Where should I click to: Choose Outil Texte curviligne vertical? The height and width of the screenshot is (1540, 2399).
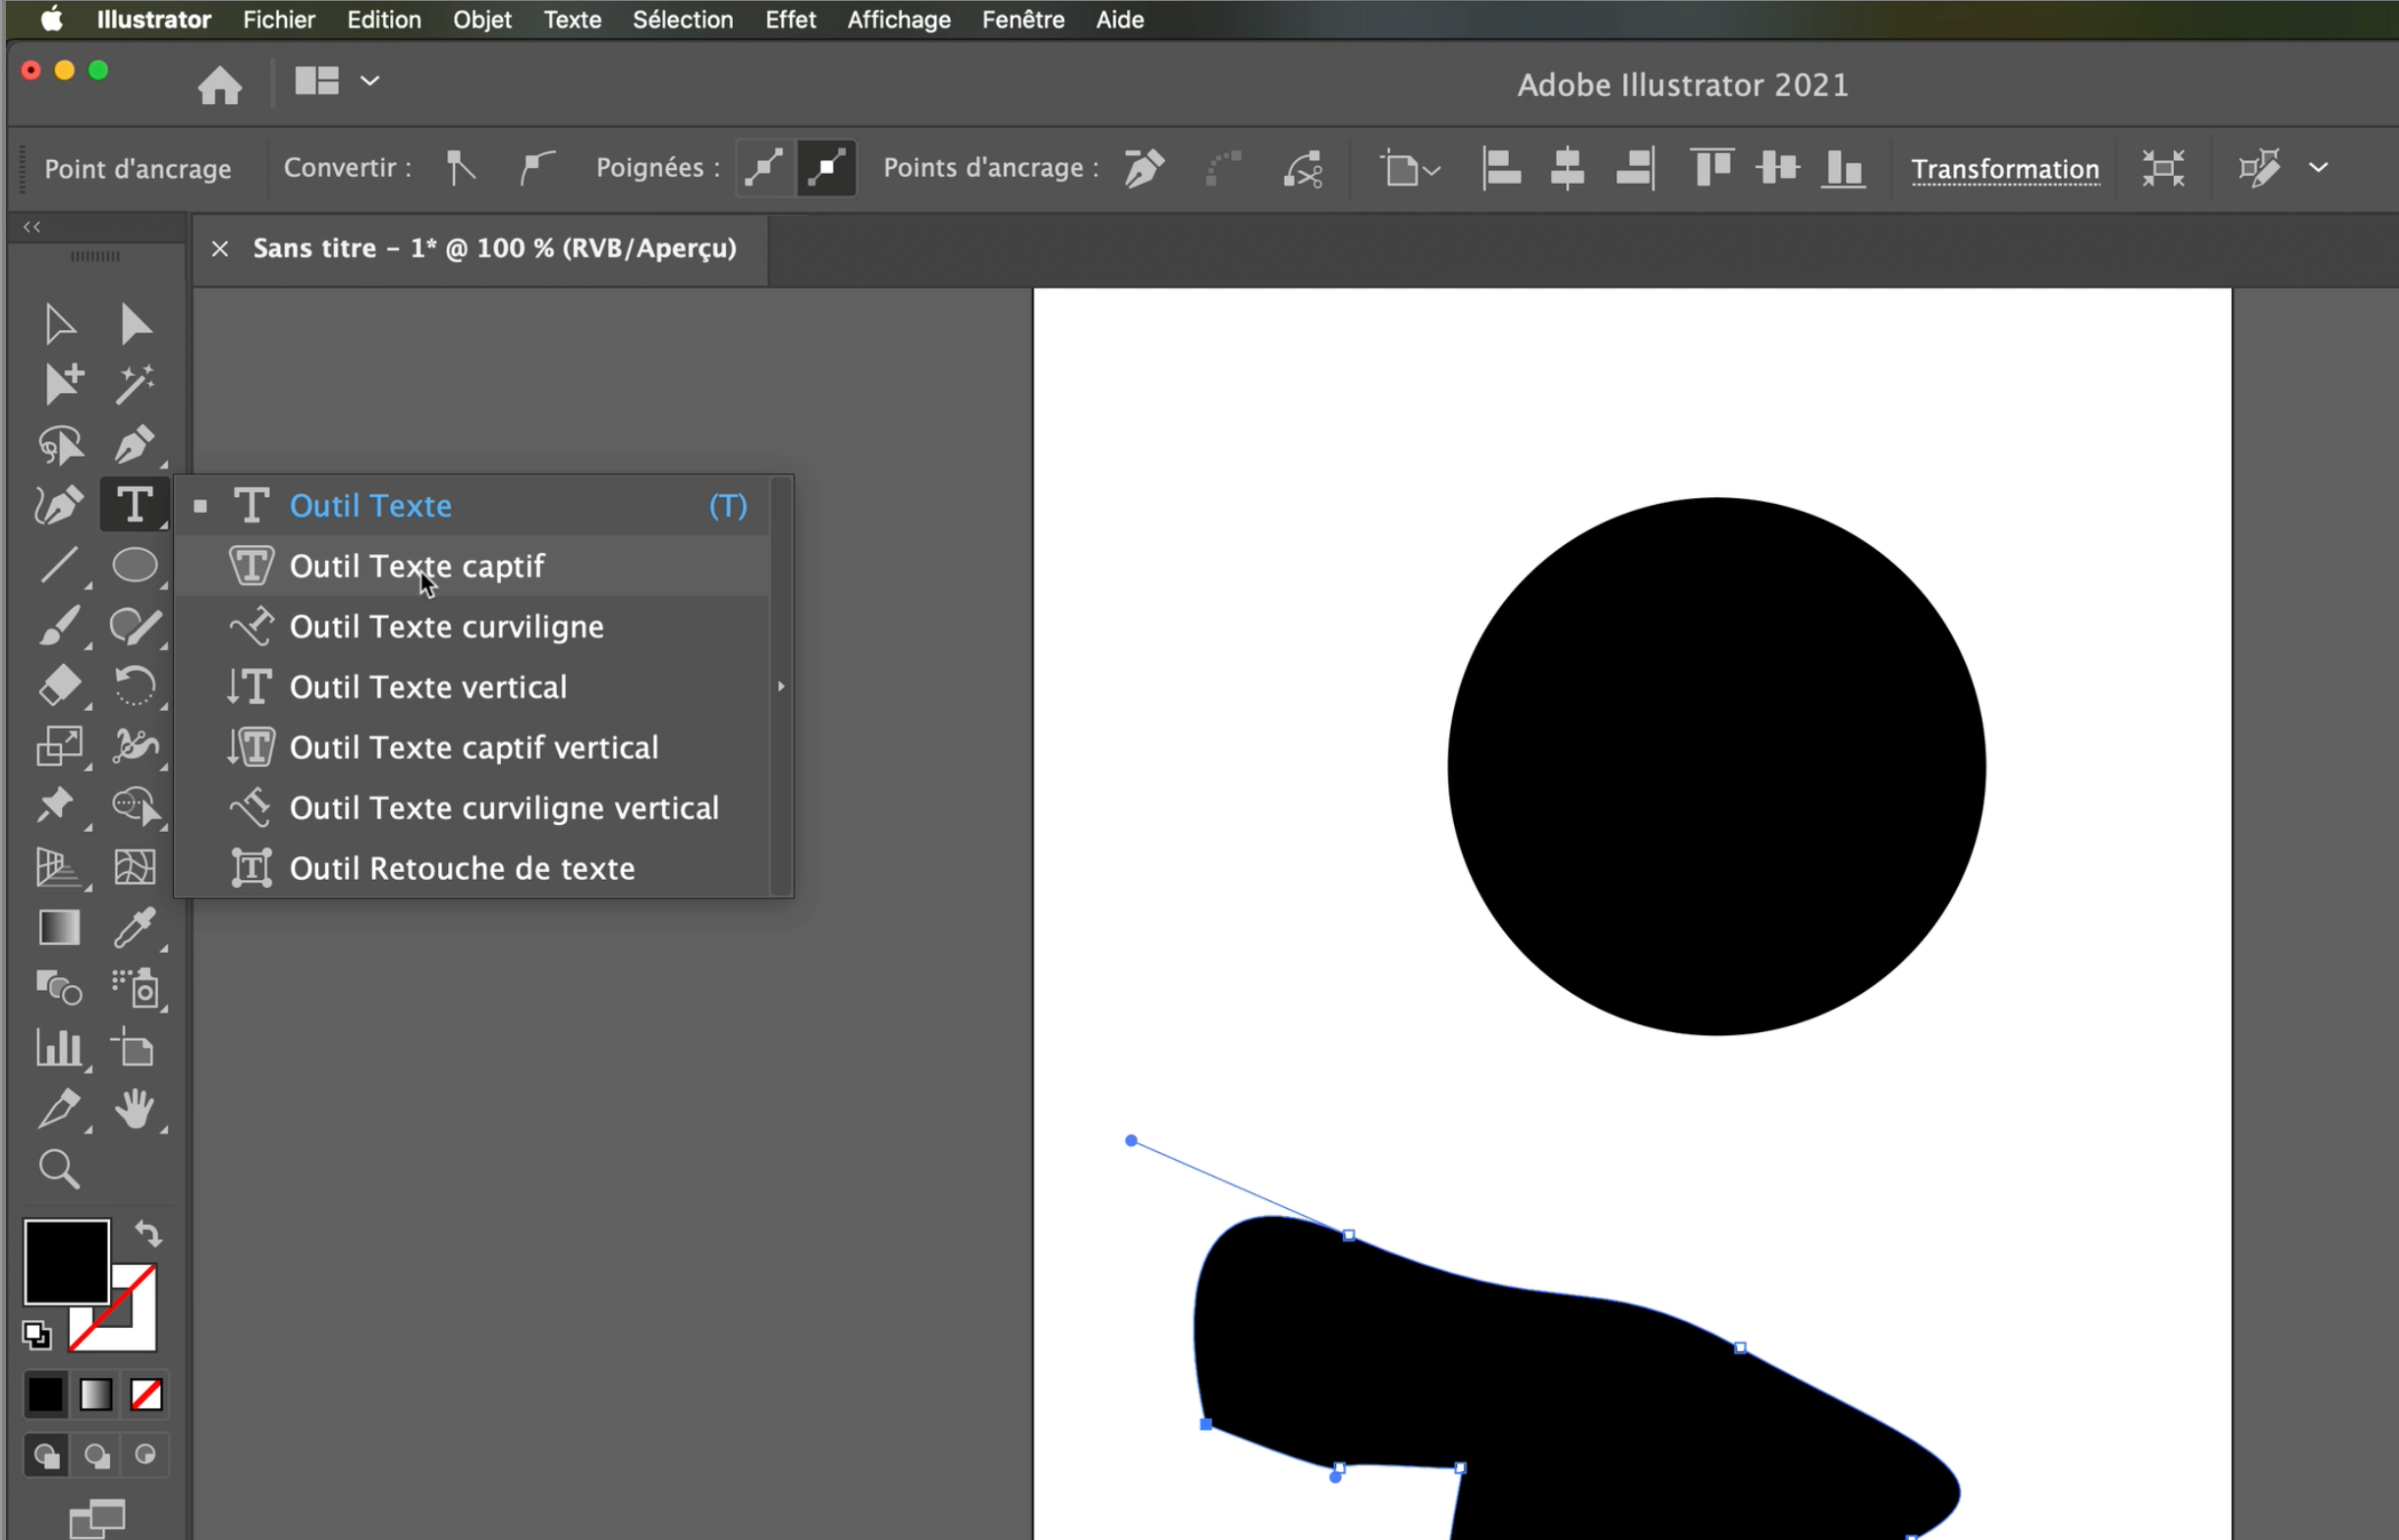click(x=471, y=808)
